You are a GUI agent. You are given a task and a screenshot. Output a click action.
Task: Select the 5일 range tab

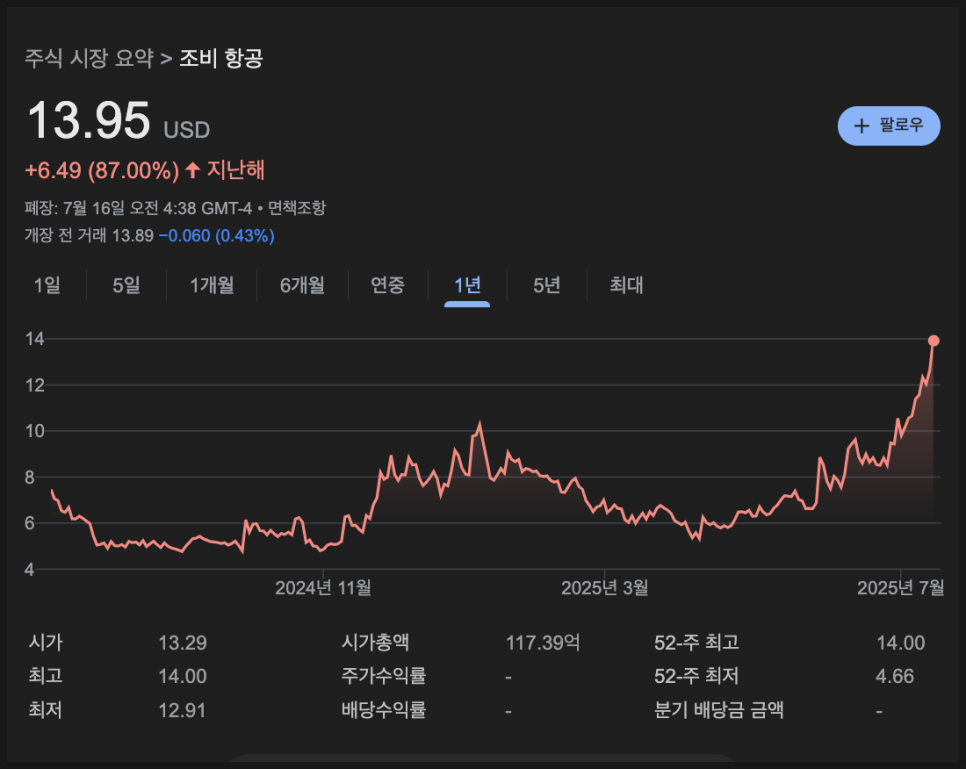(x=126, y=285)
